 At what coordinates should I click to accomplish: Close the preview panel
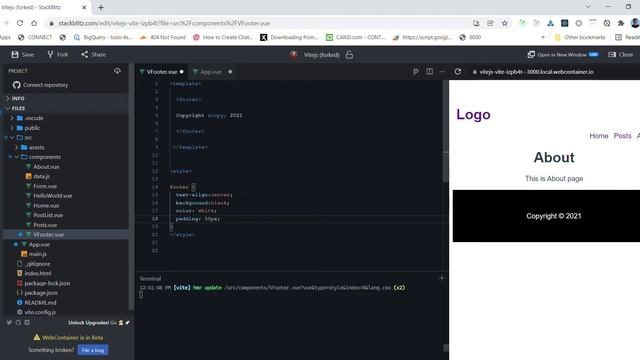pyautogui.click(x=620, y=54)
